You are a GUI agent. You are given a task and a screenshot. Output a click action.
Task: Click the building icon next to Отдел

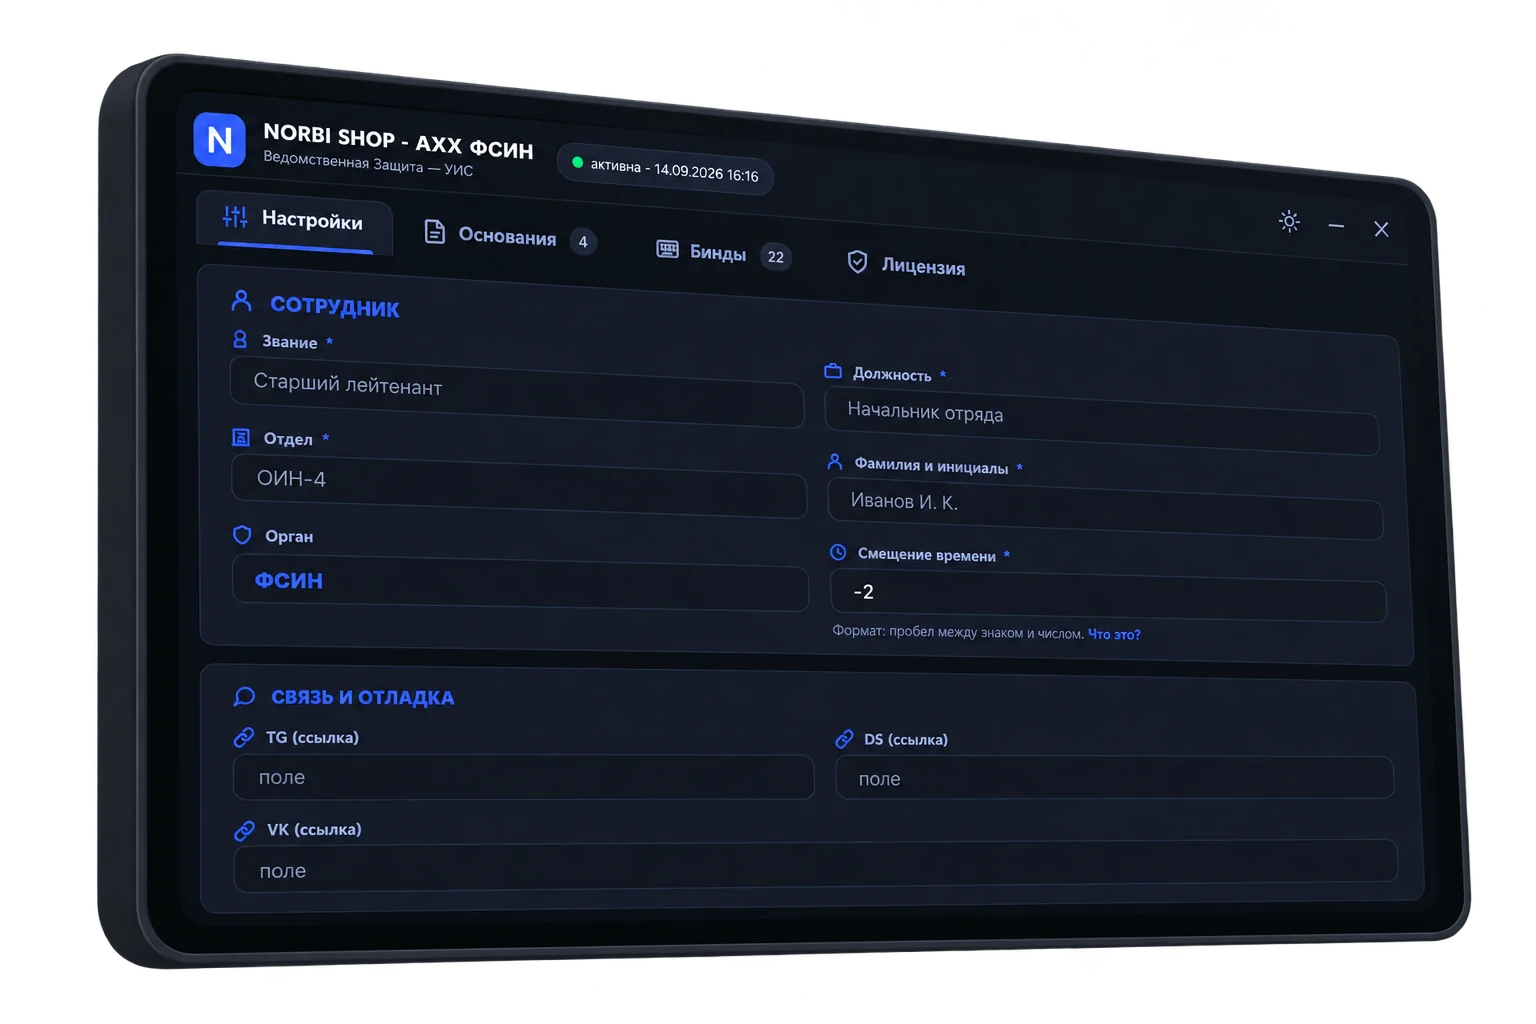[x=241, y=437]
